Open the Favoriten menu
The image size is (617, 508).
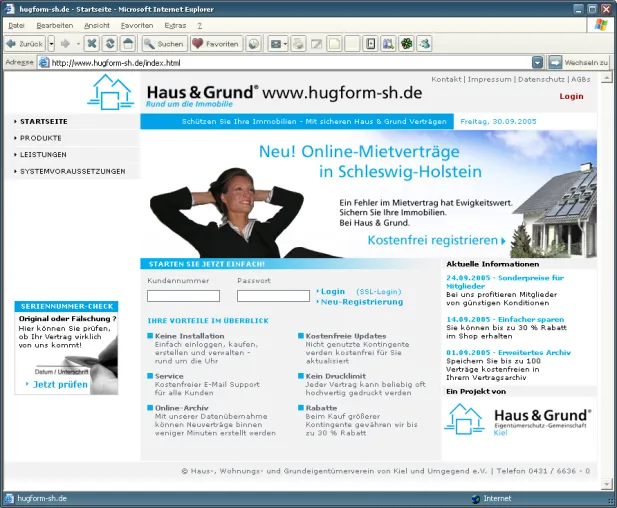click(x=137, y=26)
